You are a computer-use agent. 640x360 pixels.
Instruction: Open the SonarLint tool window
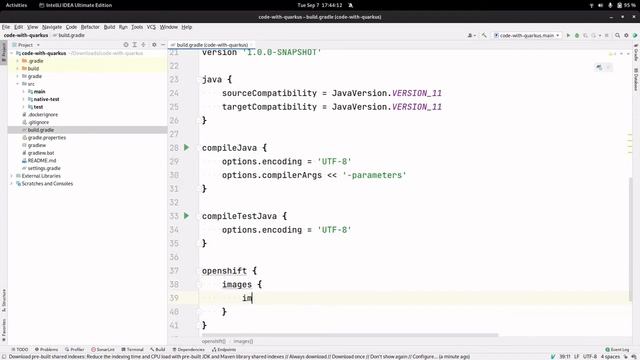[x=103, y=349]
